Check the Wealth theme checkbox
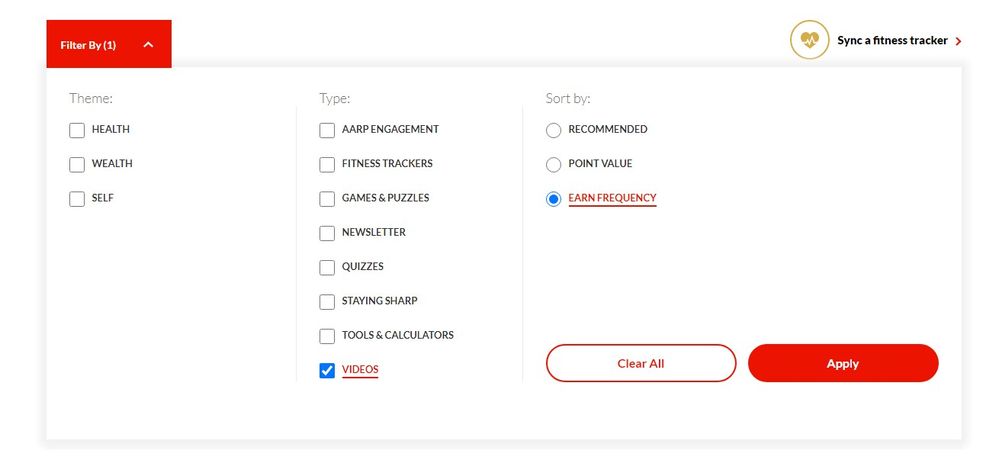 pos(77,165)
